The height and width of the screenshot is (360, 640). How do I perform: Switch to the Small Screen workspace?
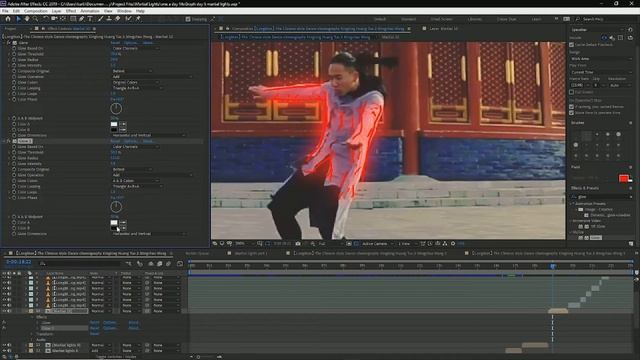pos(441,19)
